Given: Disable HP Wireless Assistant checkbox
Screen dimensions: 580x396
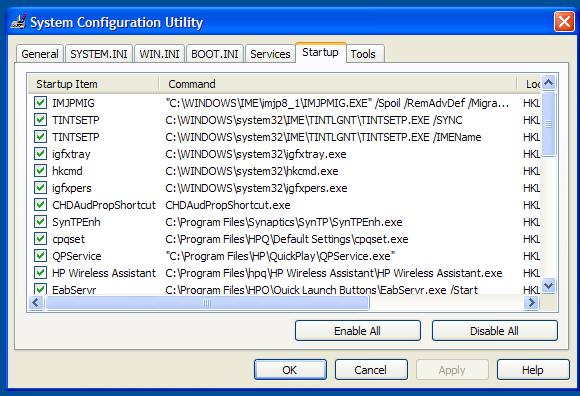Looking at the screenshot, I should 40,273.
